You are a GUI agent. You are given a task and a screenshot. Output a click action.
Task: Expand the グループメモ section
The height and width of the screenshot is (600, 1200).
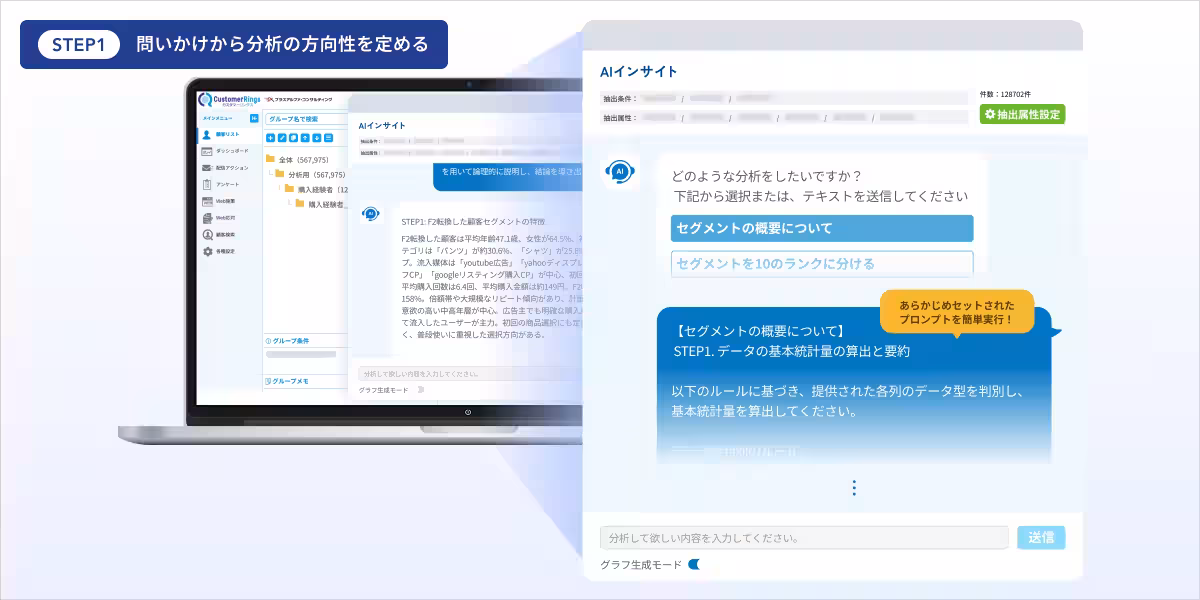click(x=290, y=380)
